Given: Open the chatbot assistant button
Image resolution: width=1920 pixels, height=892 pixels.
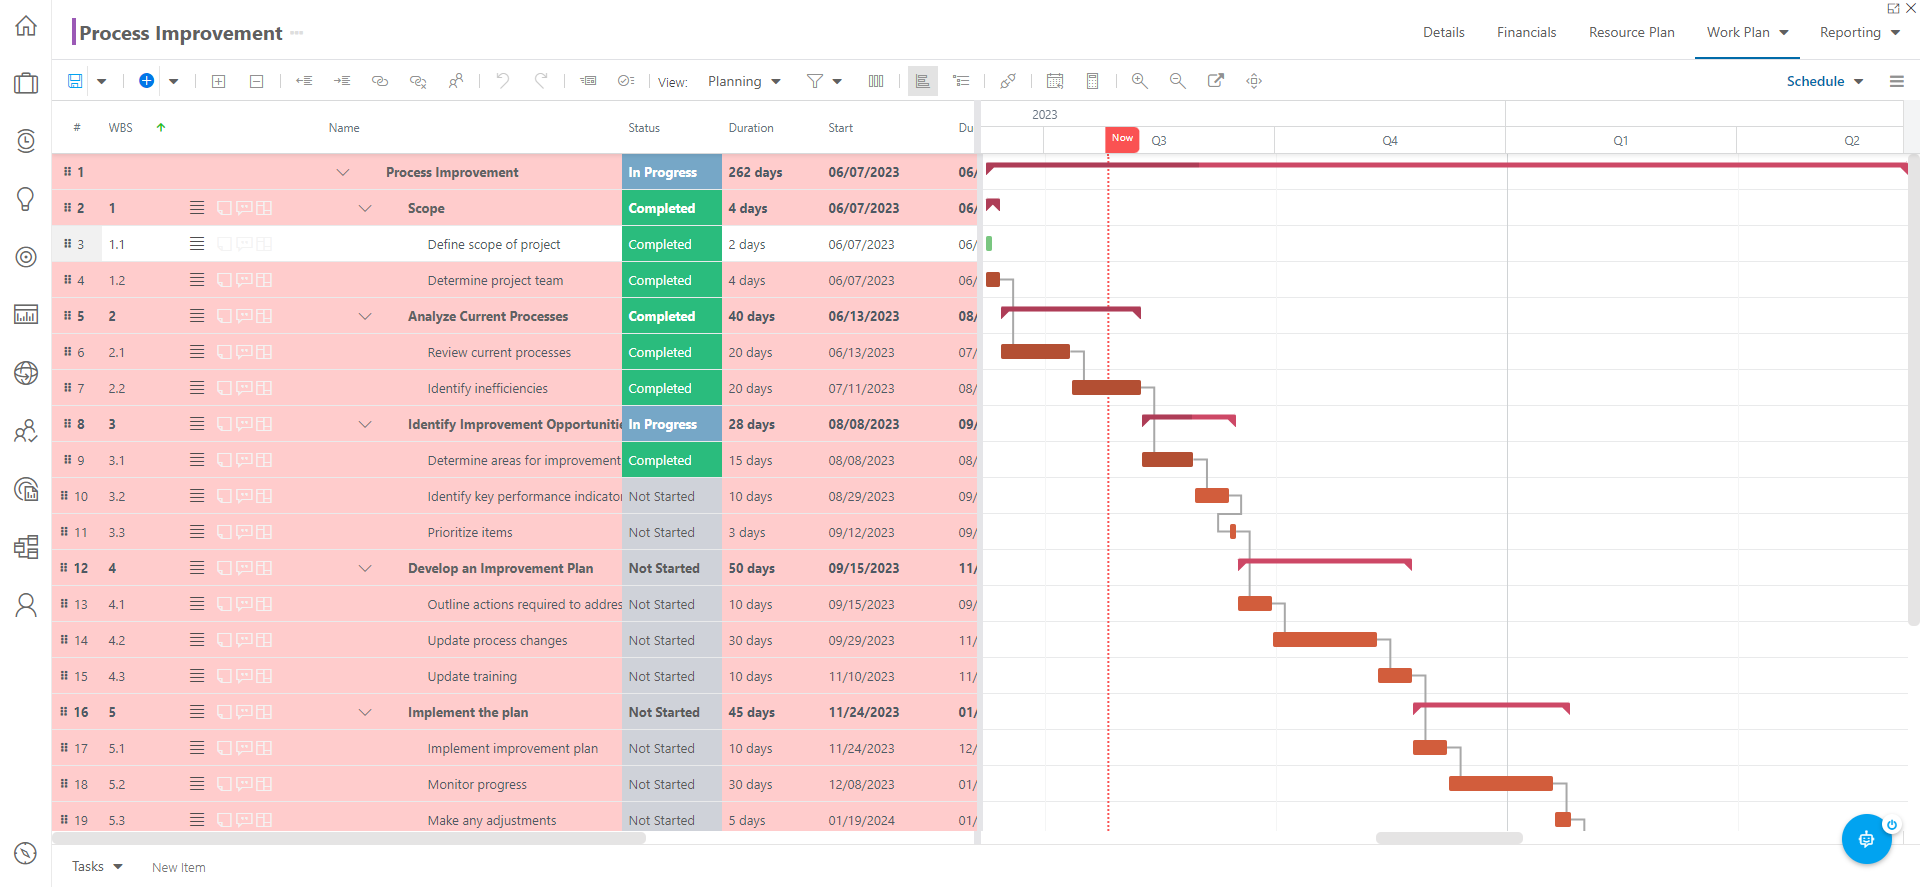Looking at the screenshot, I should [1866, 839].
